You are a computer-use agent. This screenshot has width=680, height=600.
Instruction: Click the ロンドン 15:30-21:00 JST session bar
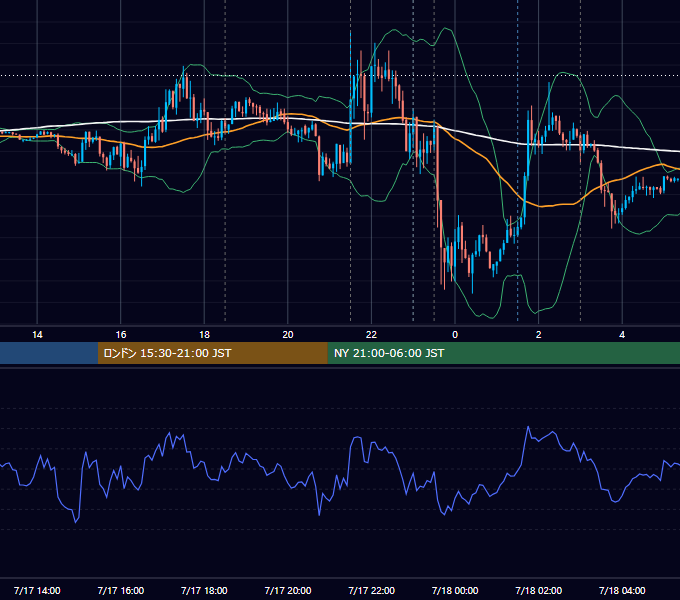pyautogui.click(x=212, y=353)
